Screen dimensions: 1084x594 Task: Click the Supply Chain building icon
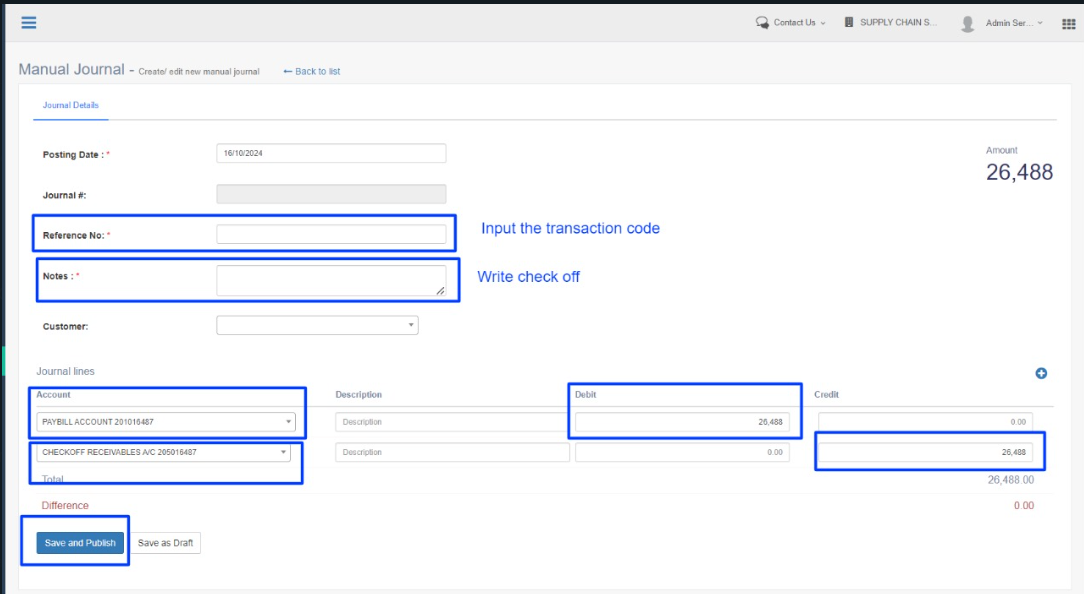849,22
